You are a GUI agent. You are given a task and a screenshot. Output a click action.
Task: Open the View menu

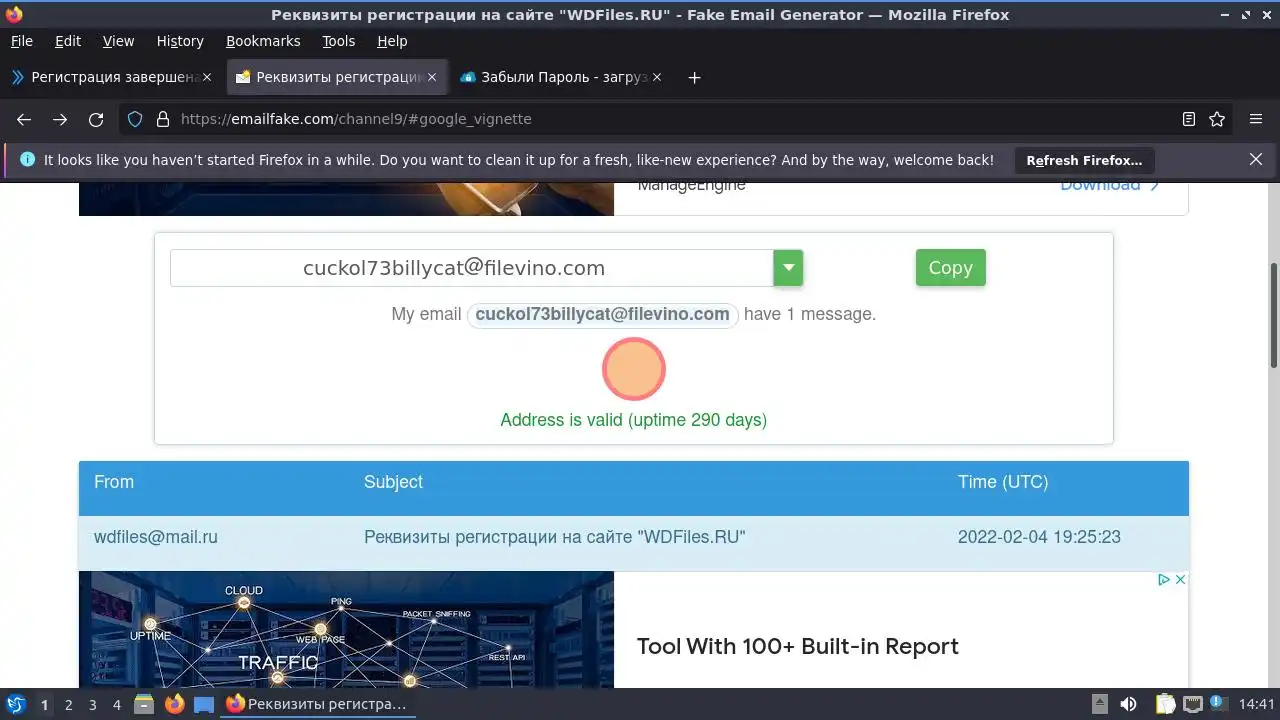tap(118, 41)
